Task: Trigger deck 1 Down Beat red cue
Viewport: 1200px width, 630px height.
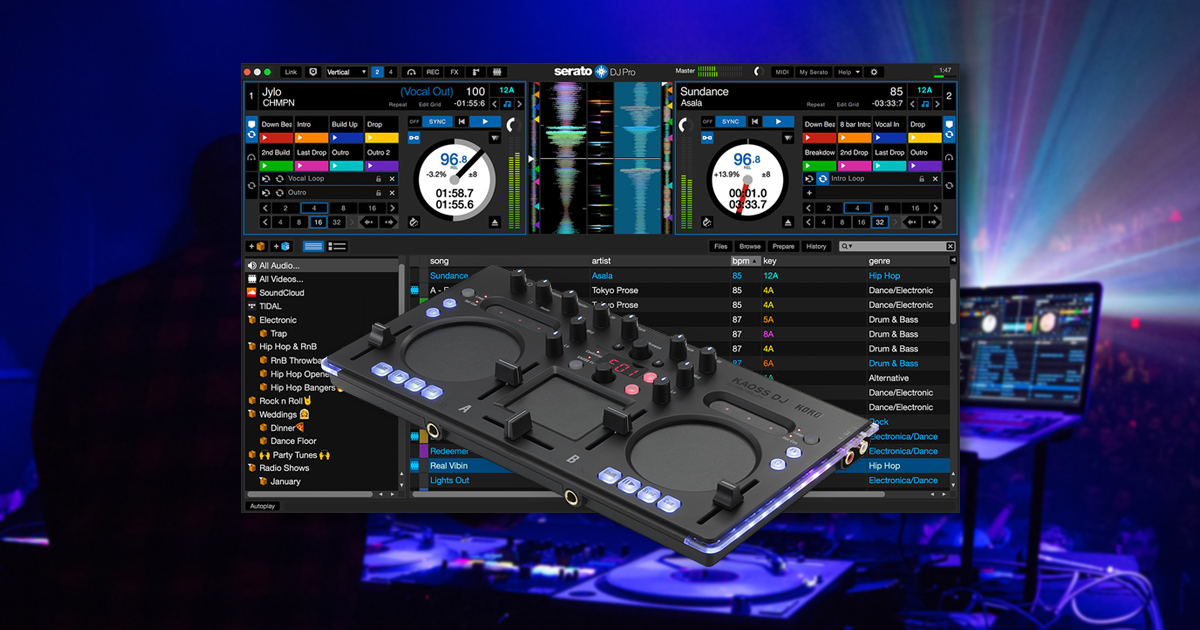Action: click(x=277, y=138)
